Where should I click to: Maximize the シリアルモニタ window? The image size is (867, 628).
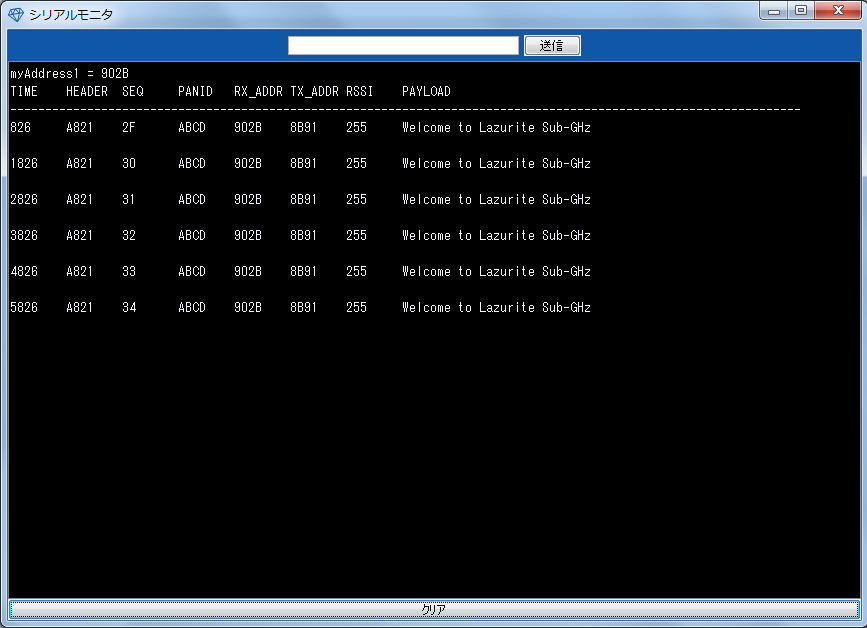pos(800,11)
